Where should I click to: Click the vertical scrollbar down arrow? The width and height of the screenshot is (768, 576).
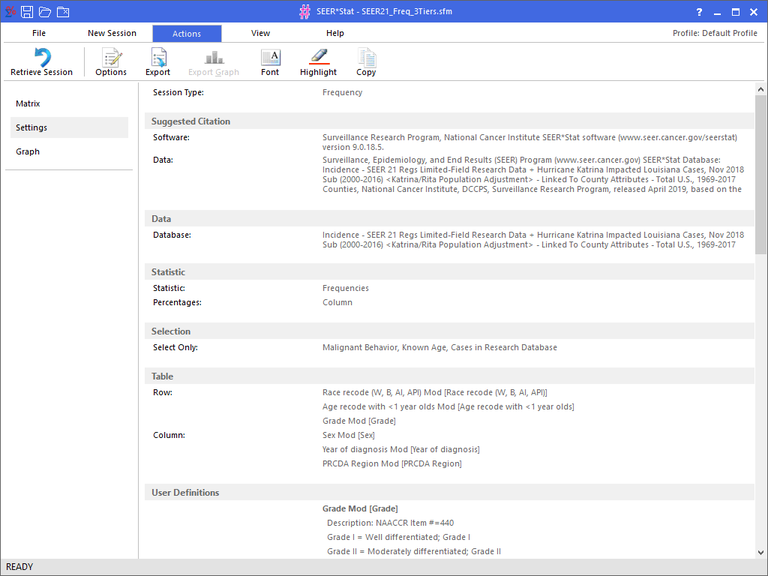[761, 552]
